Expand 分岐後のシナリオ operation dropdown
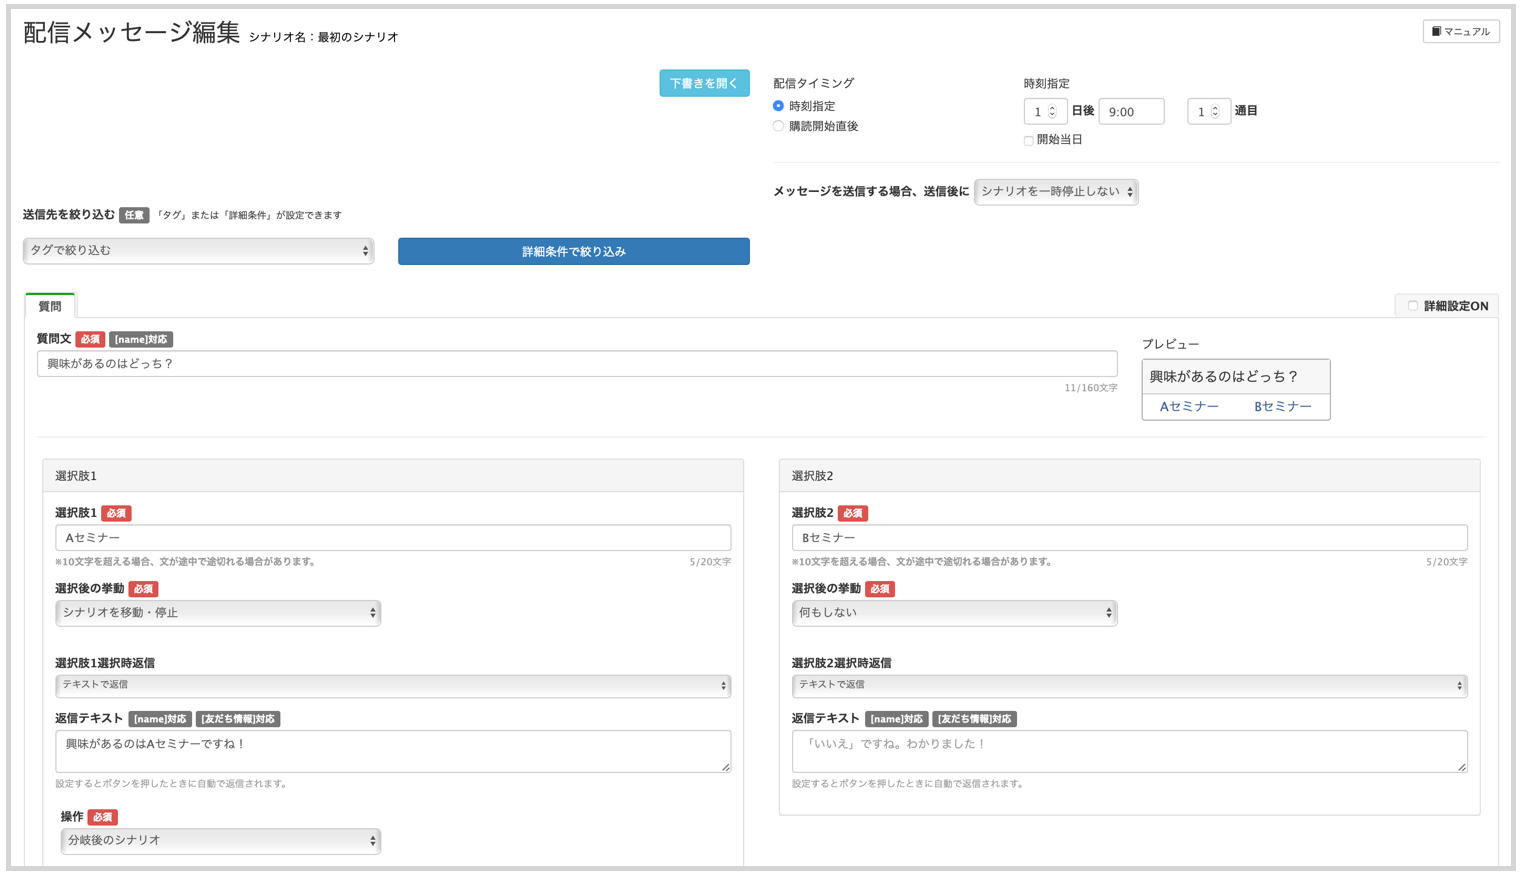 pyautogui.click(x=220, y=841)
